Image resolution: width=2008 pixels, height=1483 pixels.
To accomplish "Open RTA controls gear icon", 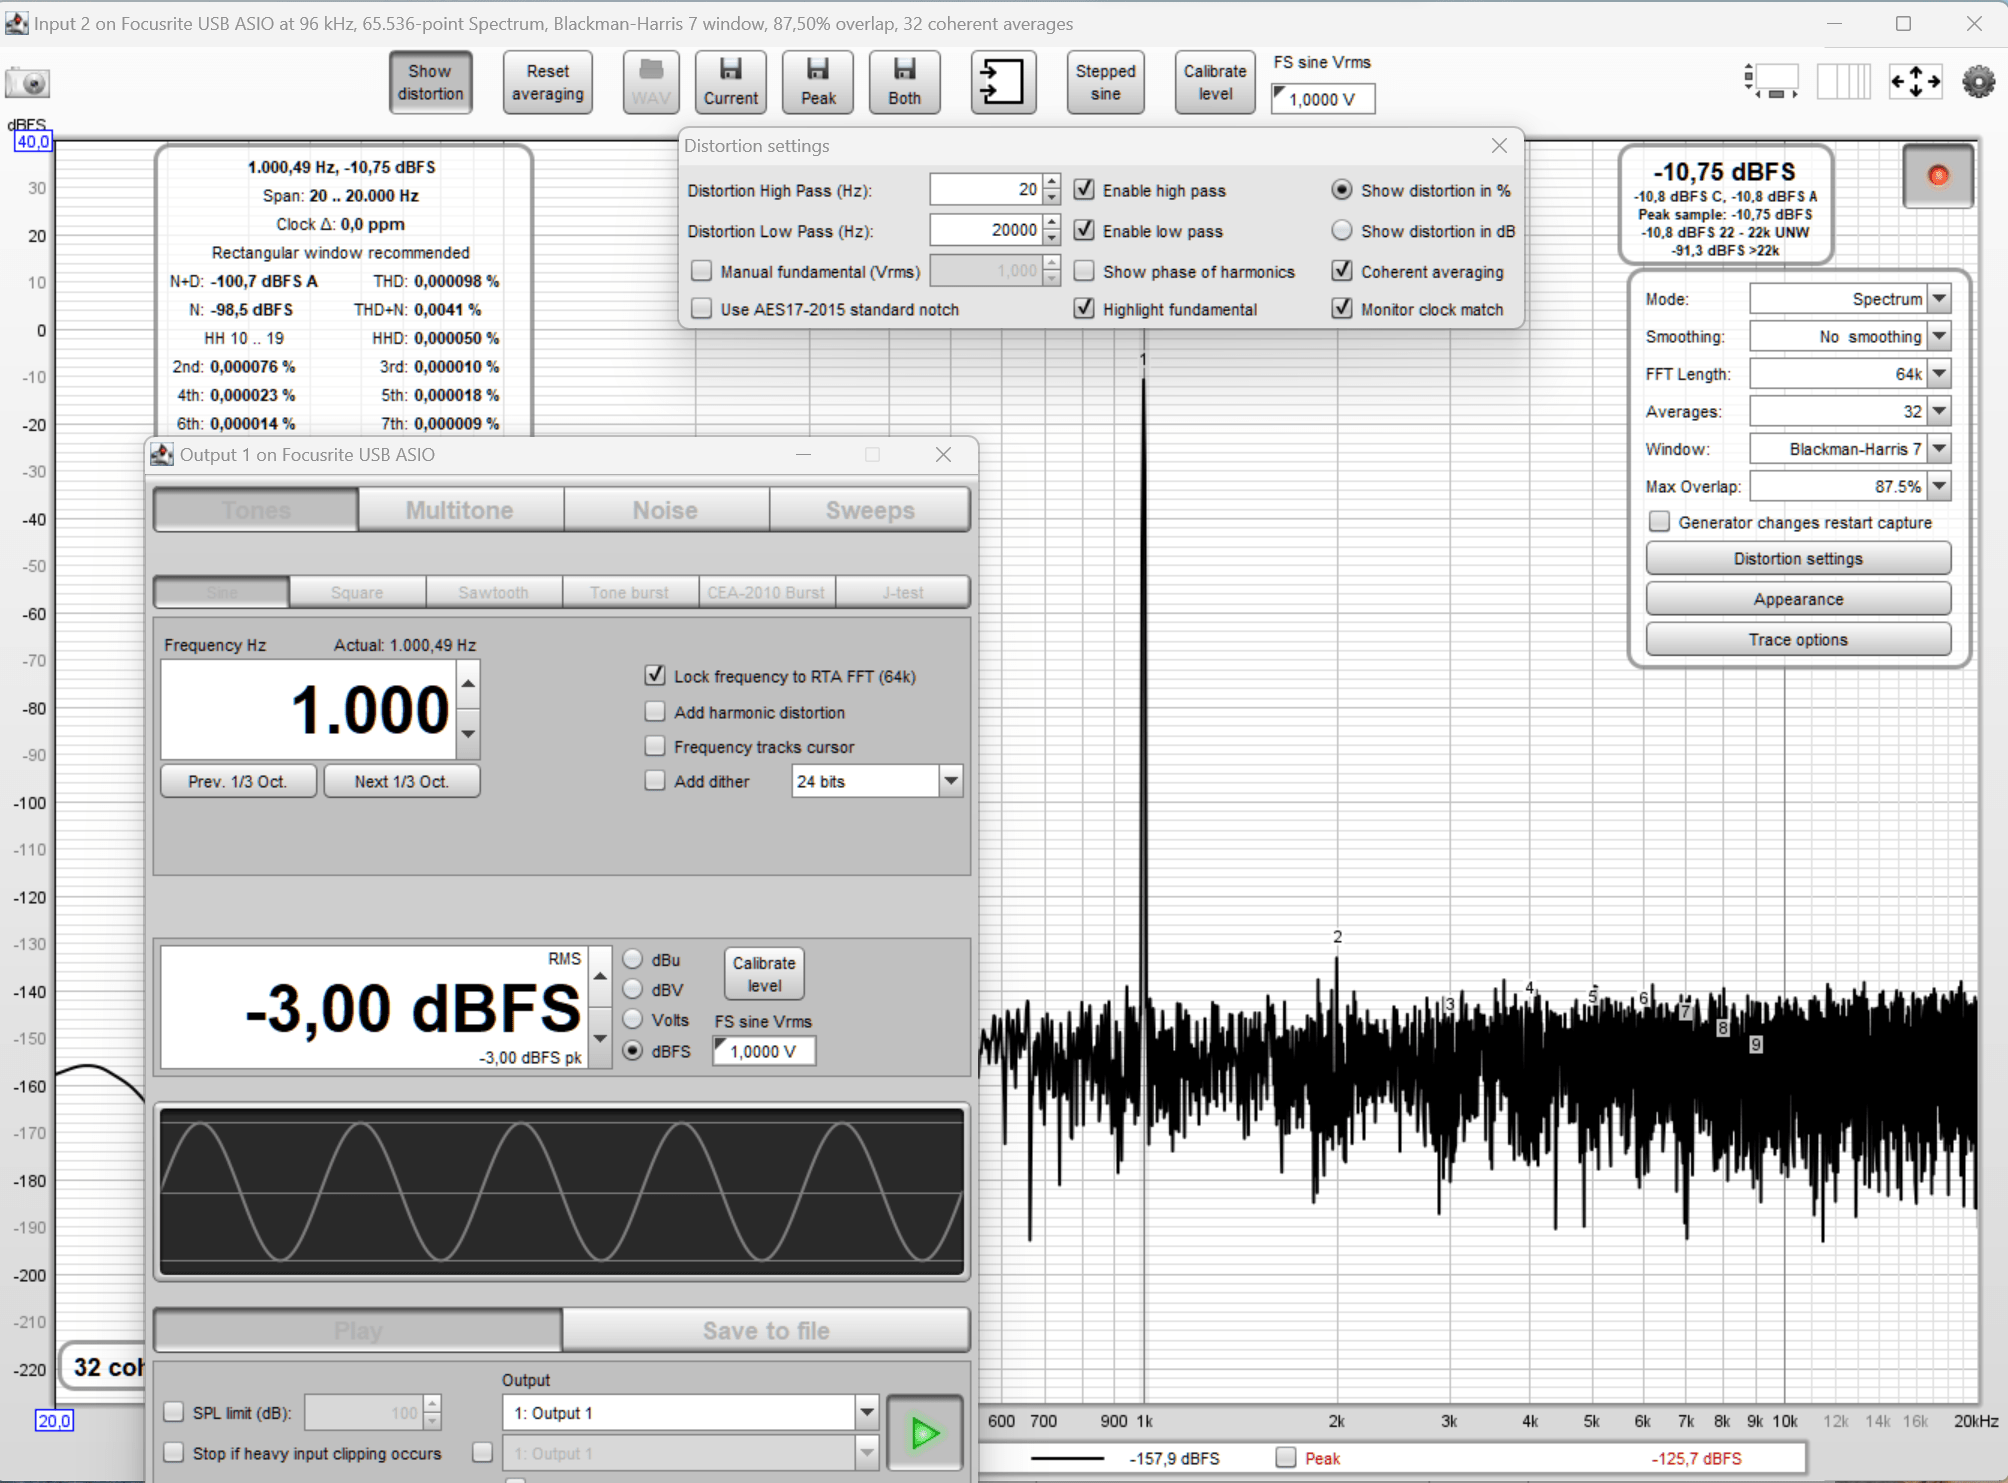I will click(1978, 82).
